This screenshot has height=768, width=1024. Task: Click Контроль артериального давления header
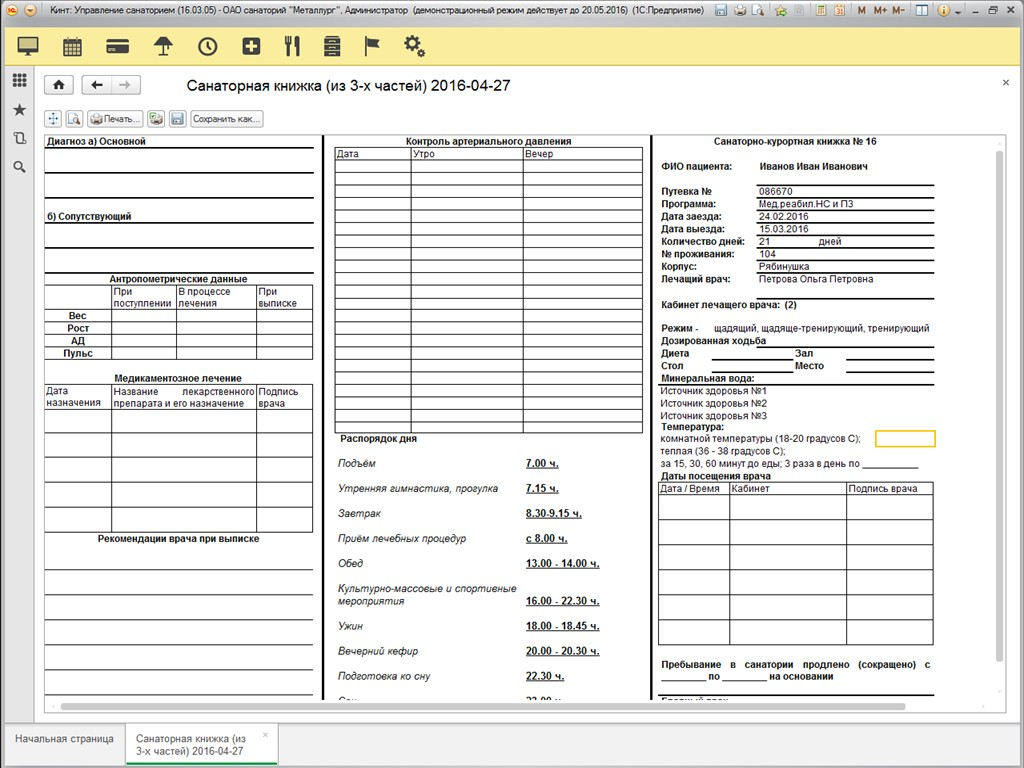tap(488, 141)
